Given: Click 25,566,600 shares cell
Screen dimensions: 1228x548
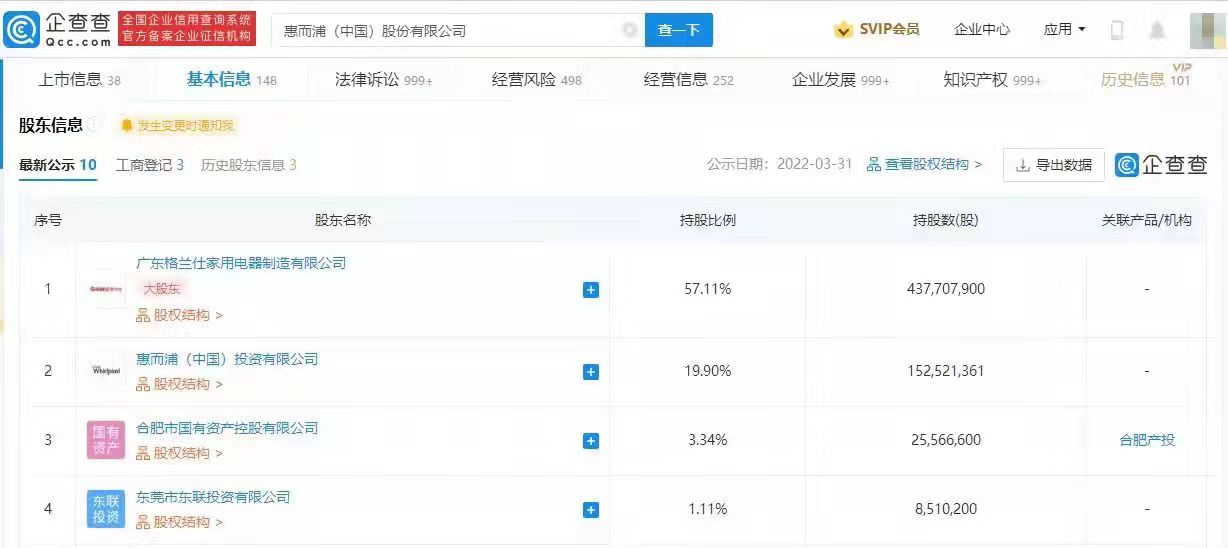Looking at the screenshot, I should [x=946, y=440].
